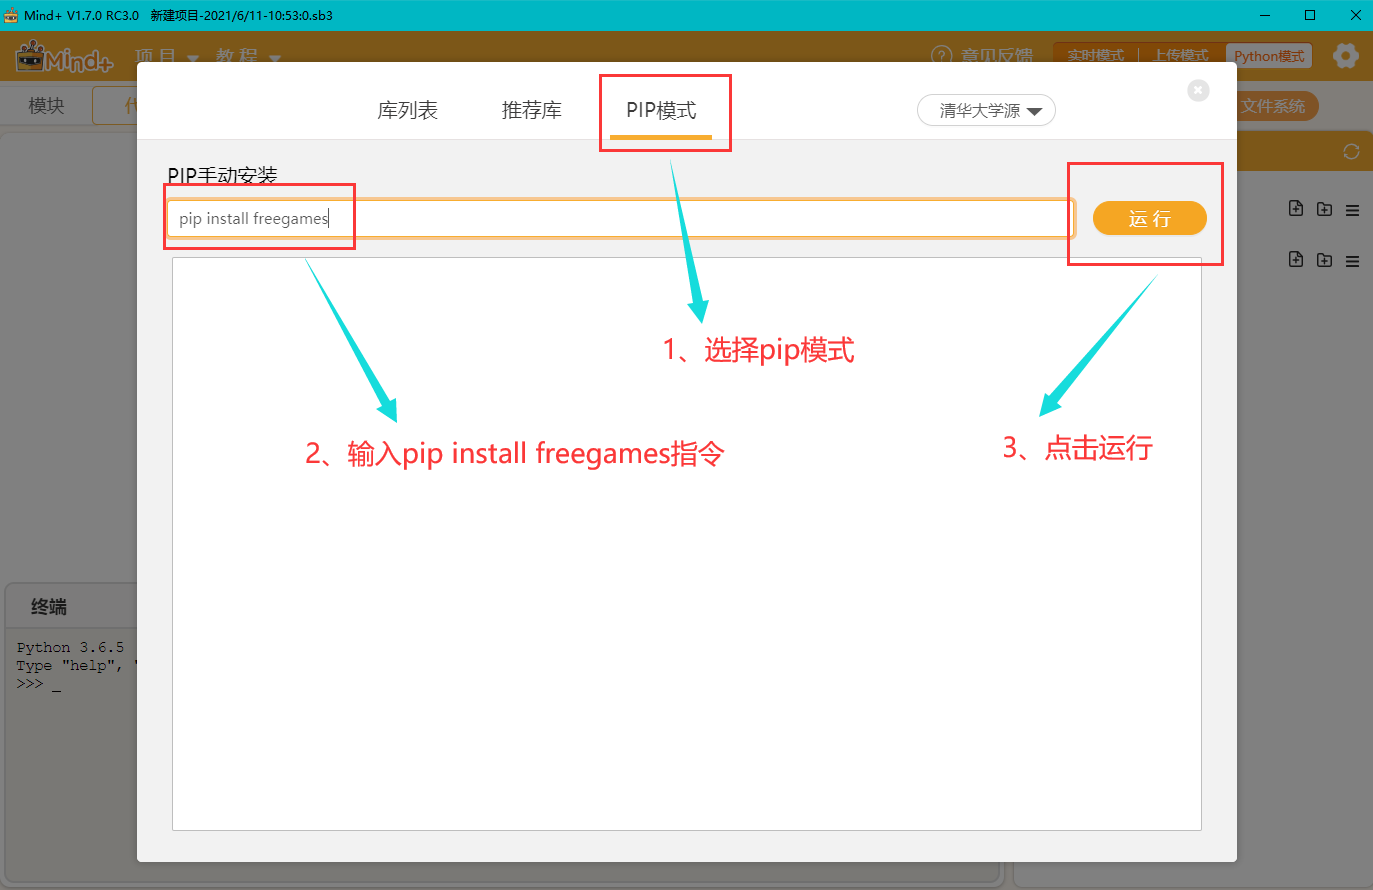Click new-file icon in second file row
The height and width of the screenshot is (890, 1373).
click(x=1296, y=259)
